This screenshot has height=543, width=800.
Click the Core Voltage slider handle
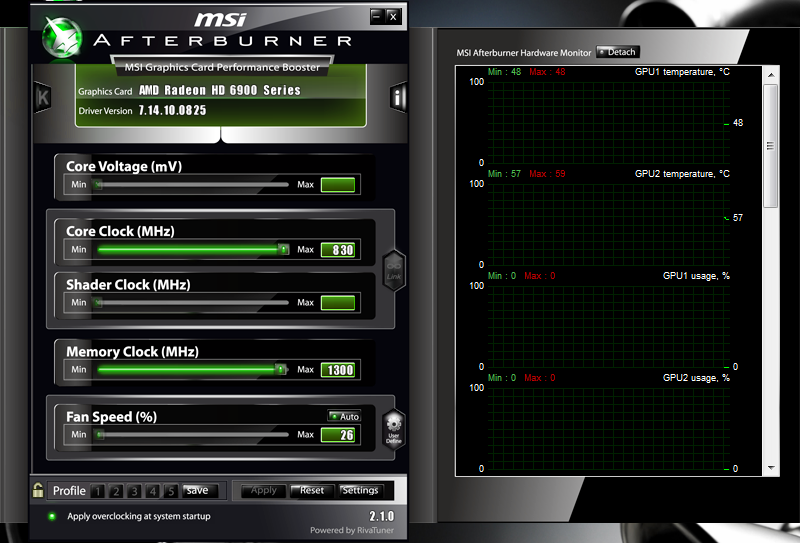click(x=98, y=184)
